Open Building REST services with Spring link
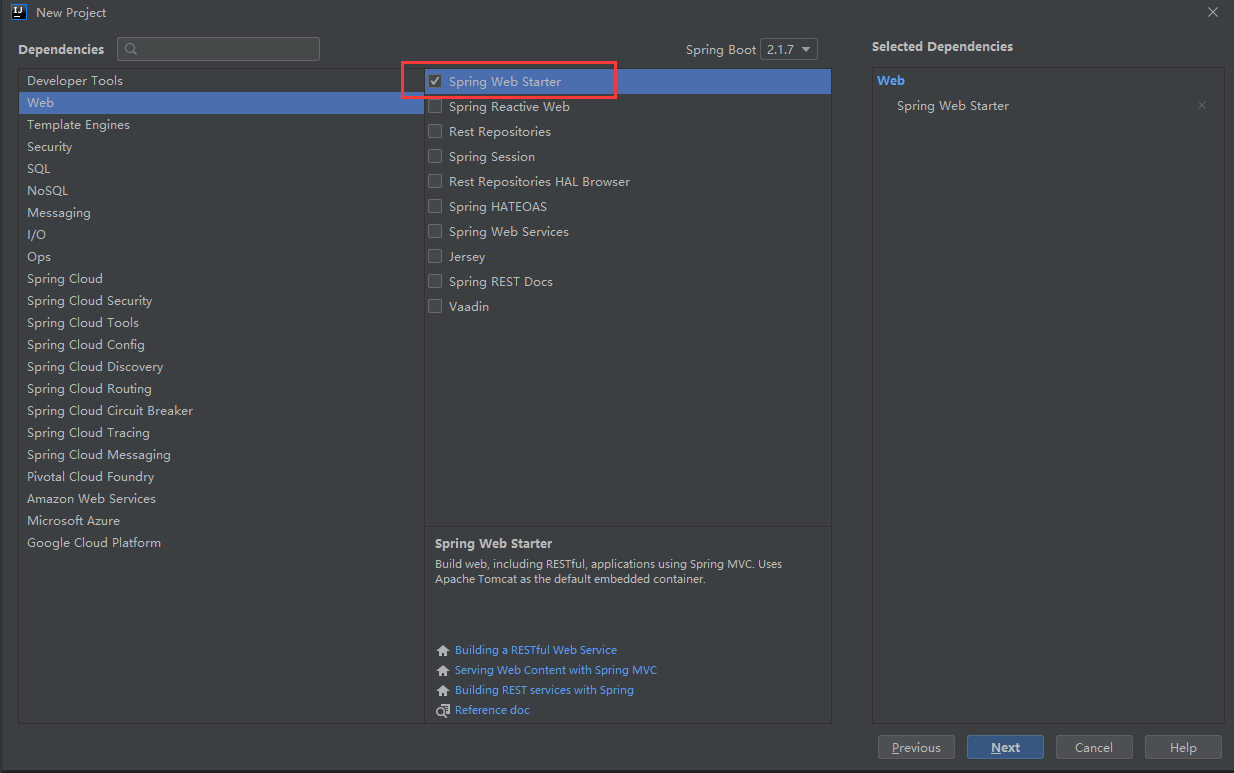Image resolution: width=1234 pixels, height=773 pixels. click(544, 690)
